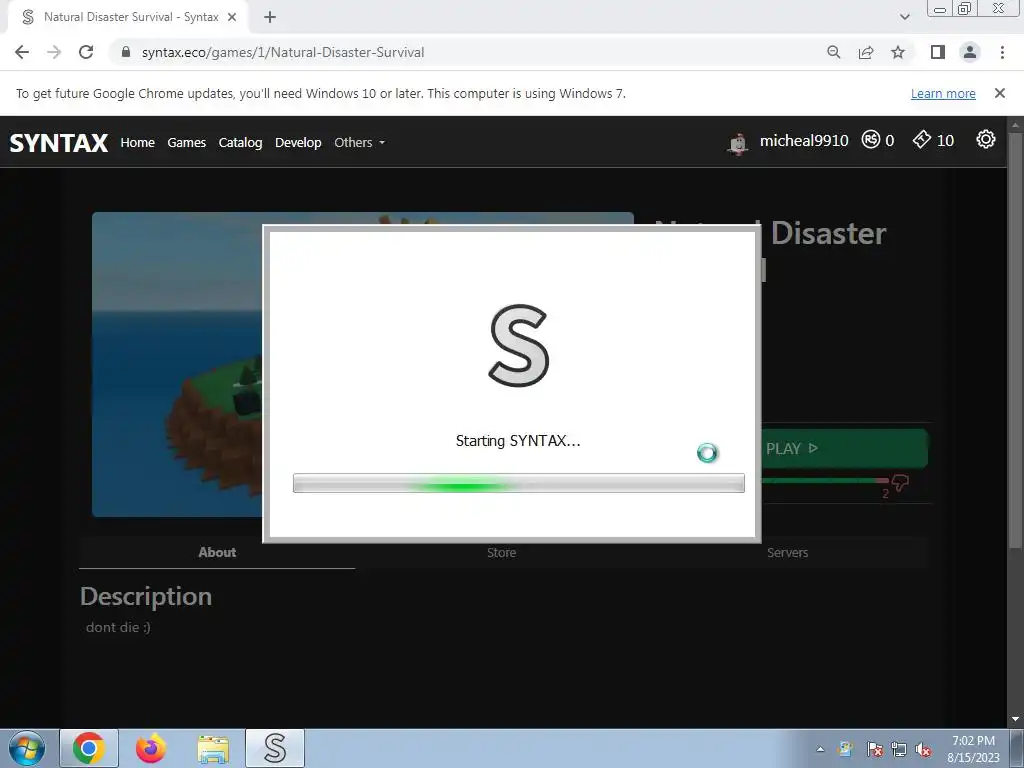Open Catalog in navbar

240,142
